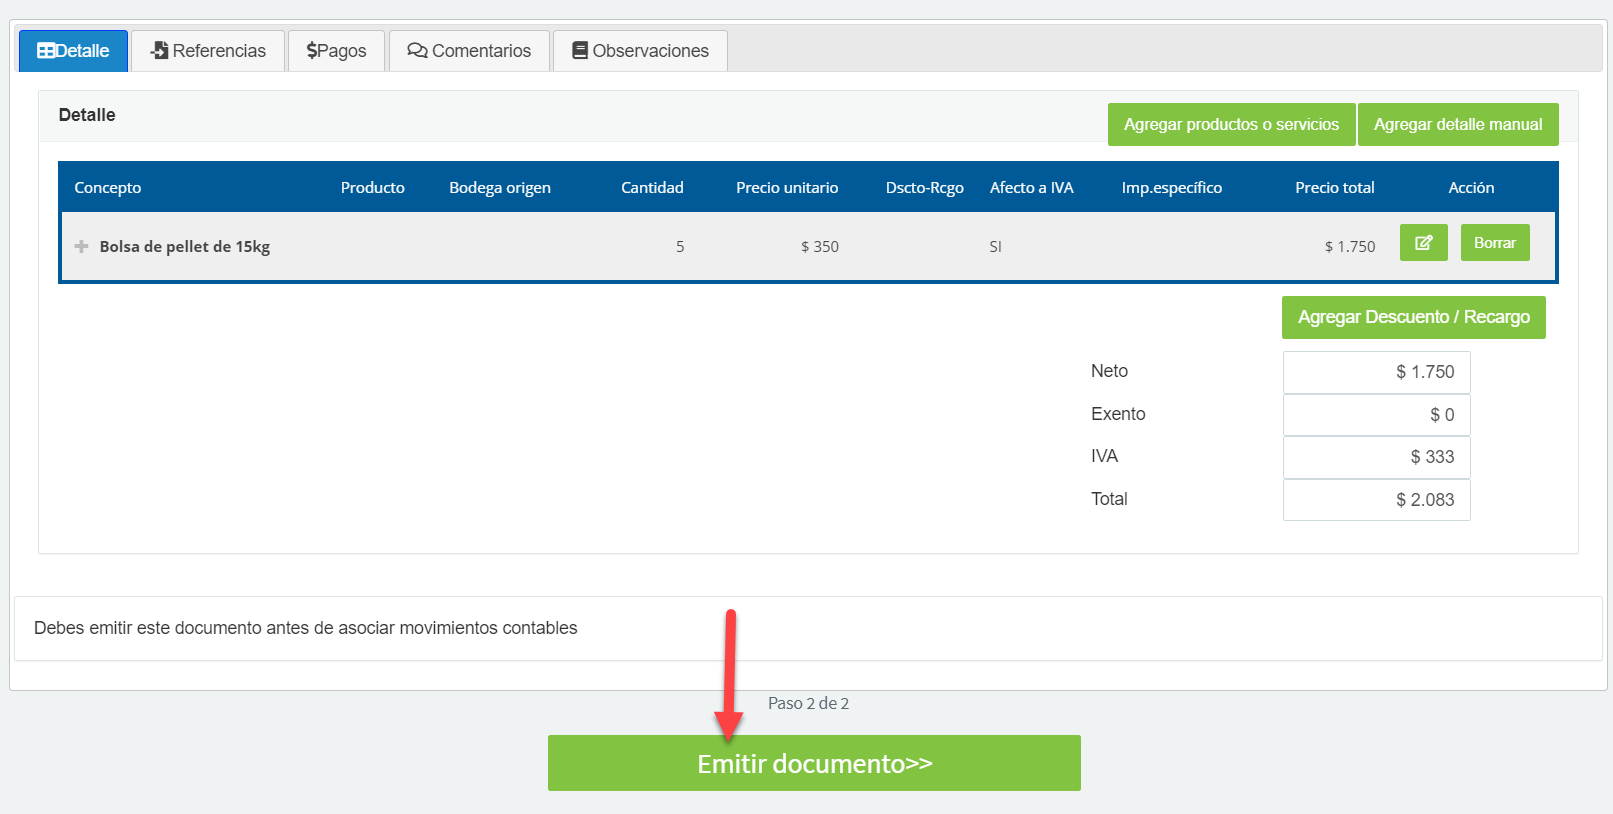
Task: Click the Precio total column header
Action: pos(1334,188)
